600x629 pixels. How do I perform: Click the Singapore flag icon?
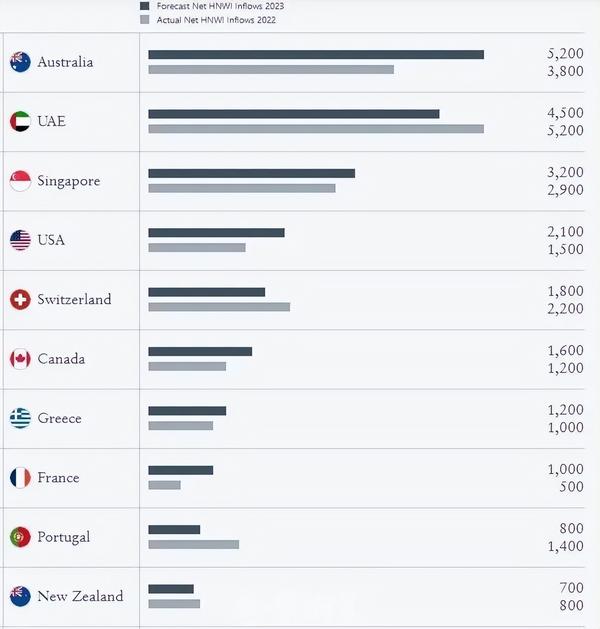point(20,181)
